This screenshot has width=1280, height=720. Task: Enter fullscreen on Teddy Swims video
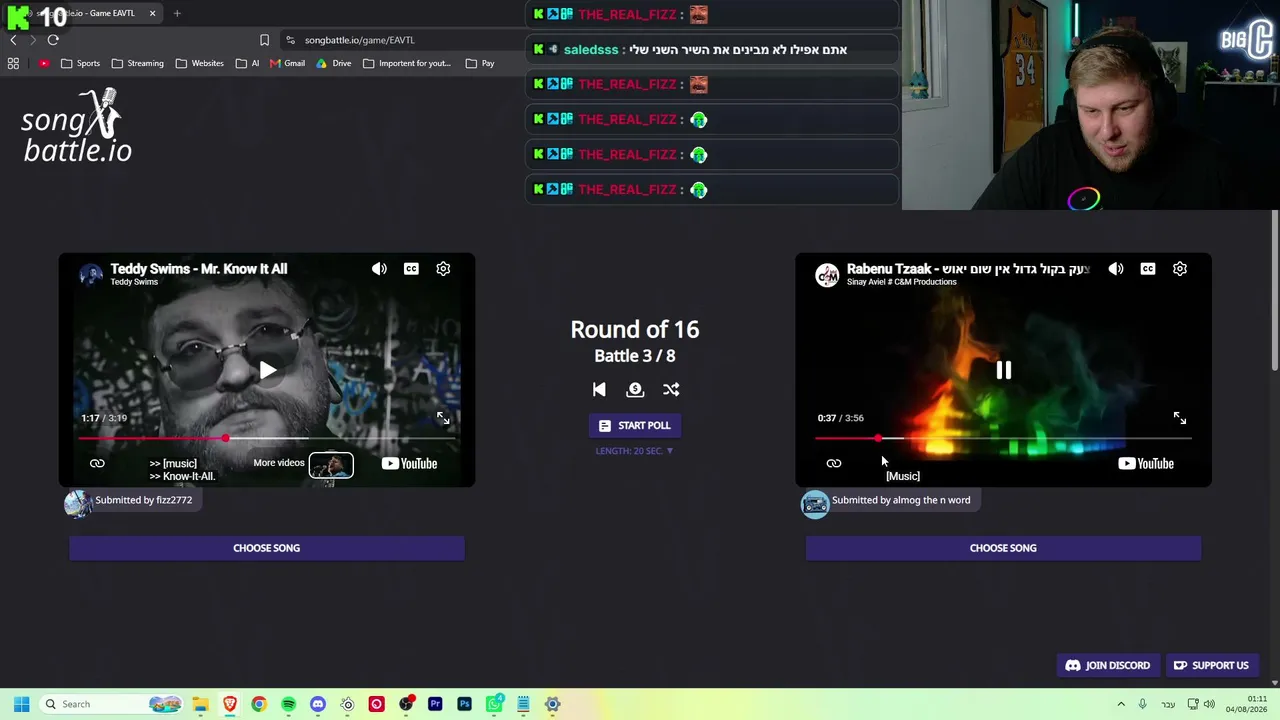click(443, 418)
